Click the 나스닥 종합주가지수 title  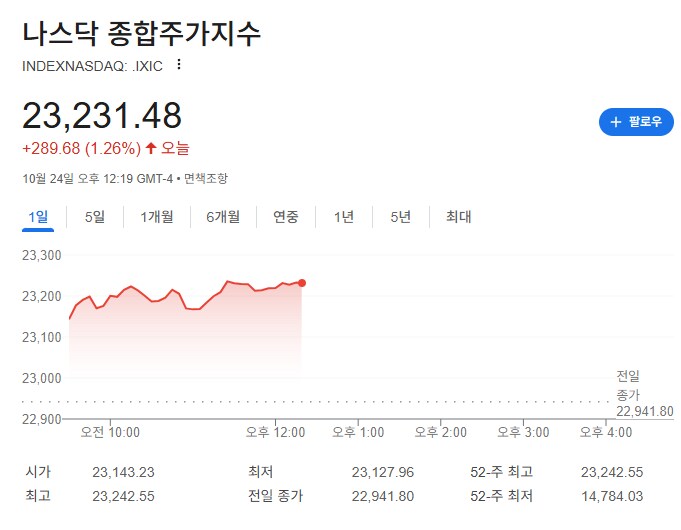click(x=141, y=32)
